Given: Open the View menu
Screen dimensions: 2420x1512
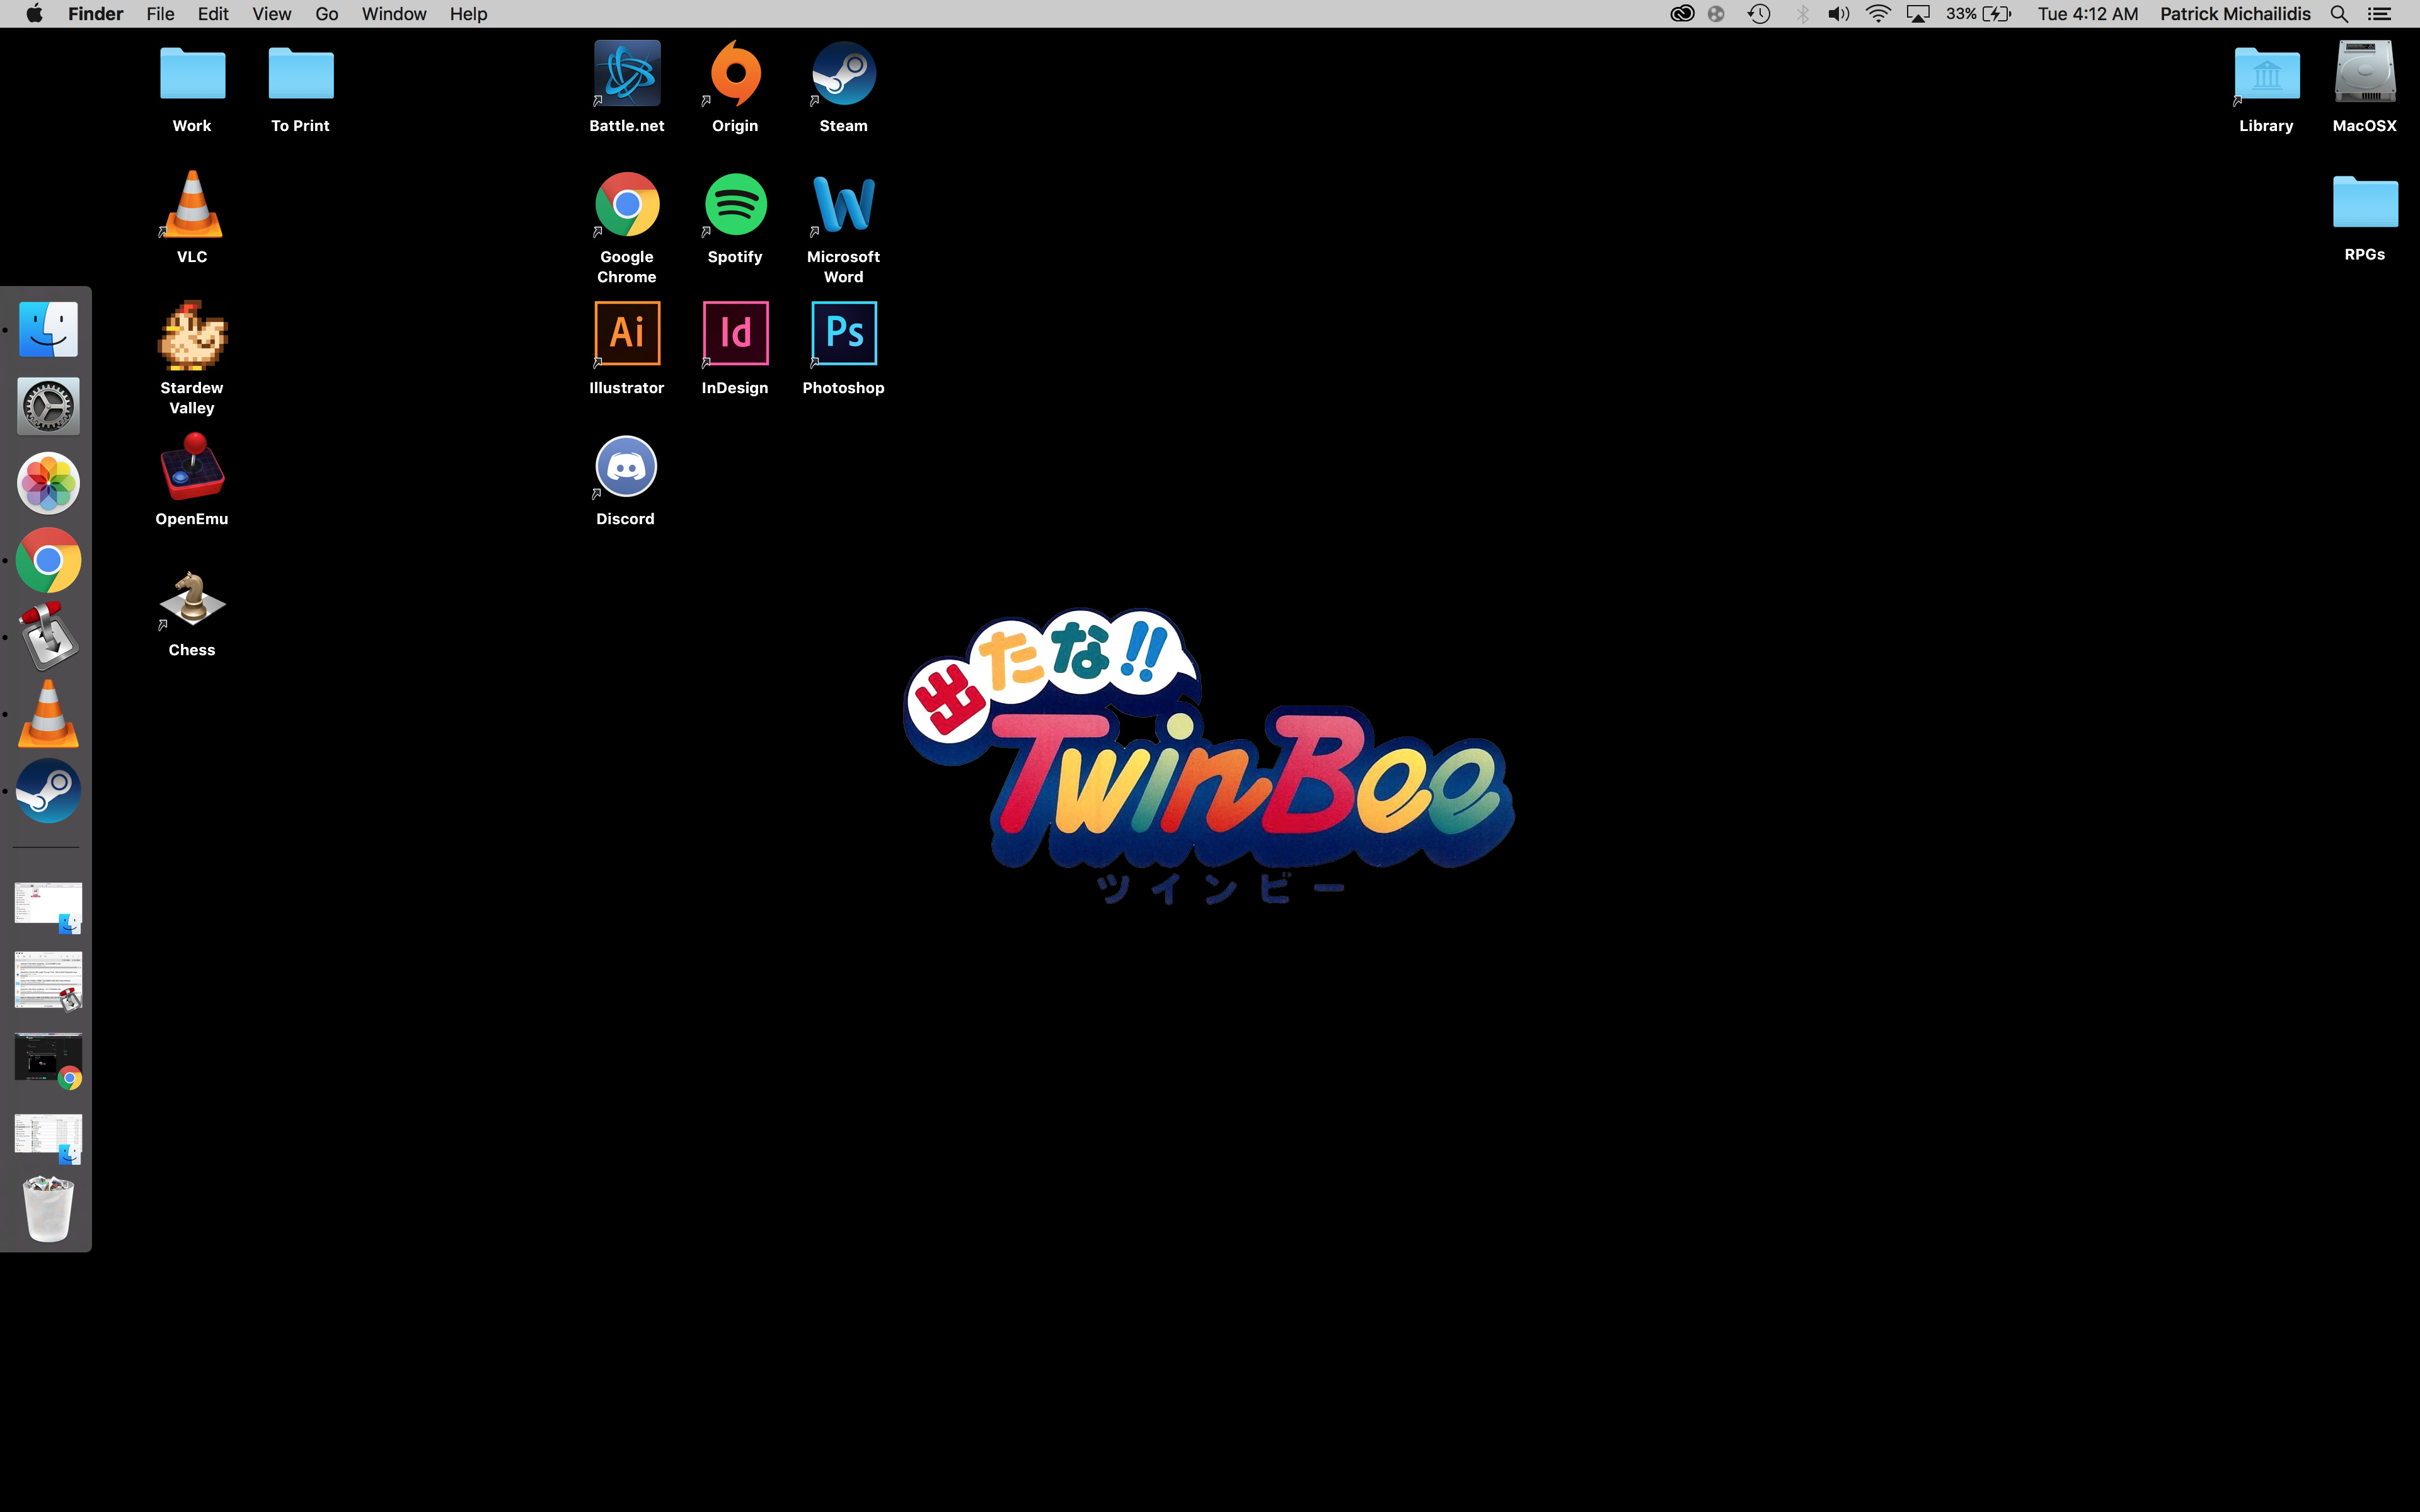Looking at the screenshot, I should [x=271, y=14].
